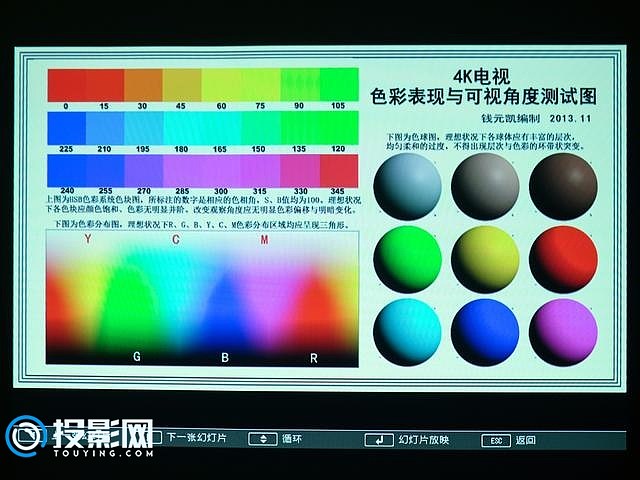Click the number label 165
Screen dimensions: 640x480
220,149
